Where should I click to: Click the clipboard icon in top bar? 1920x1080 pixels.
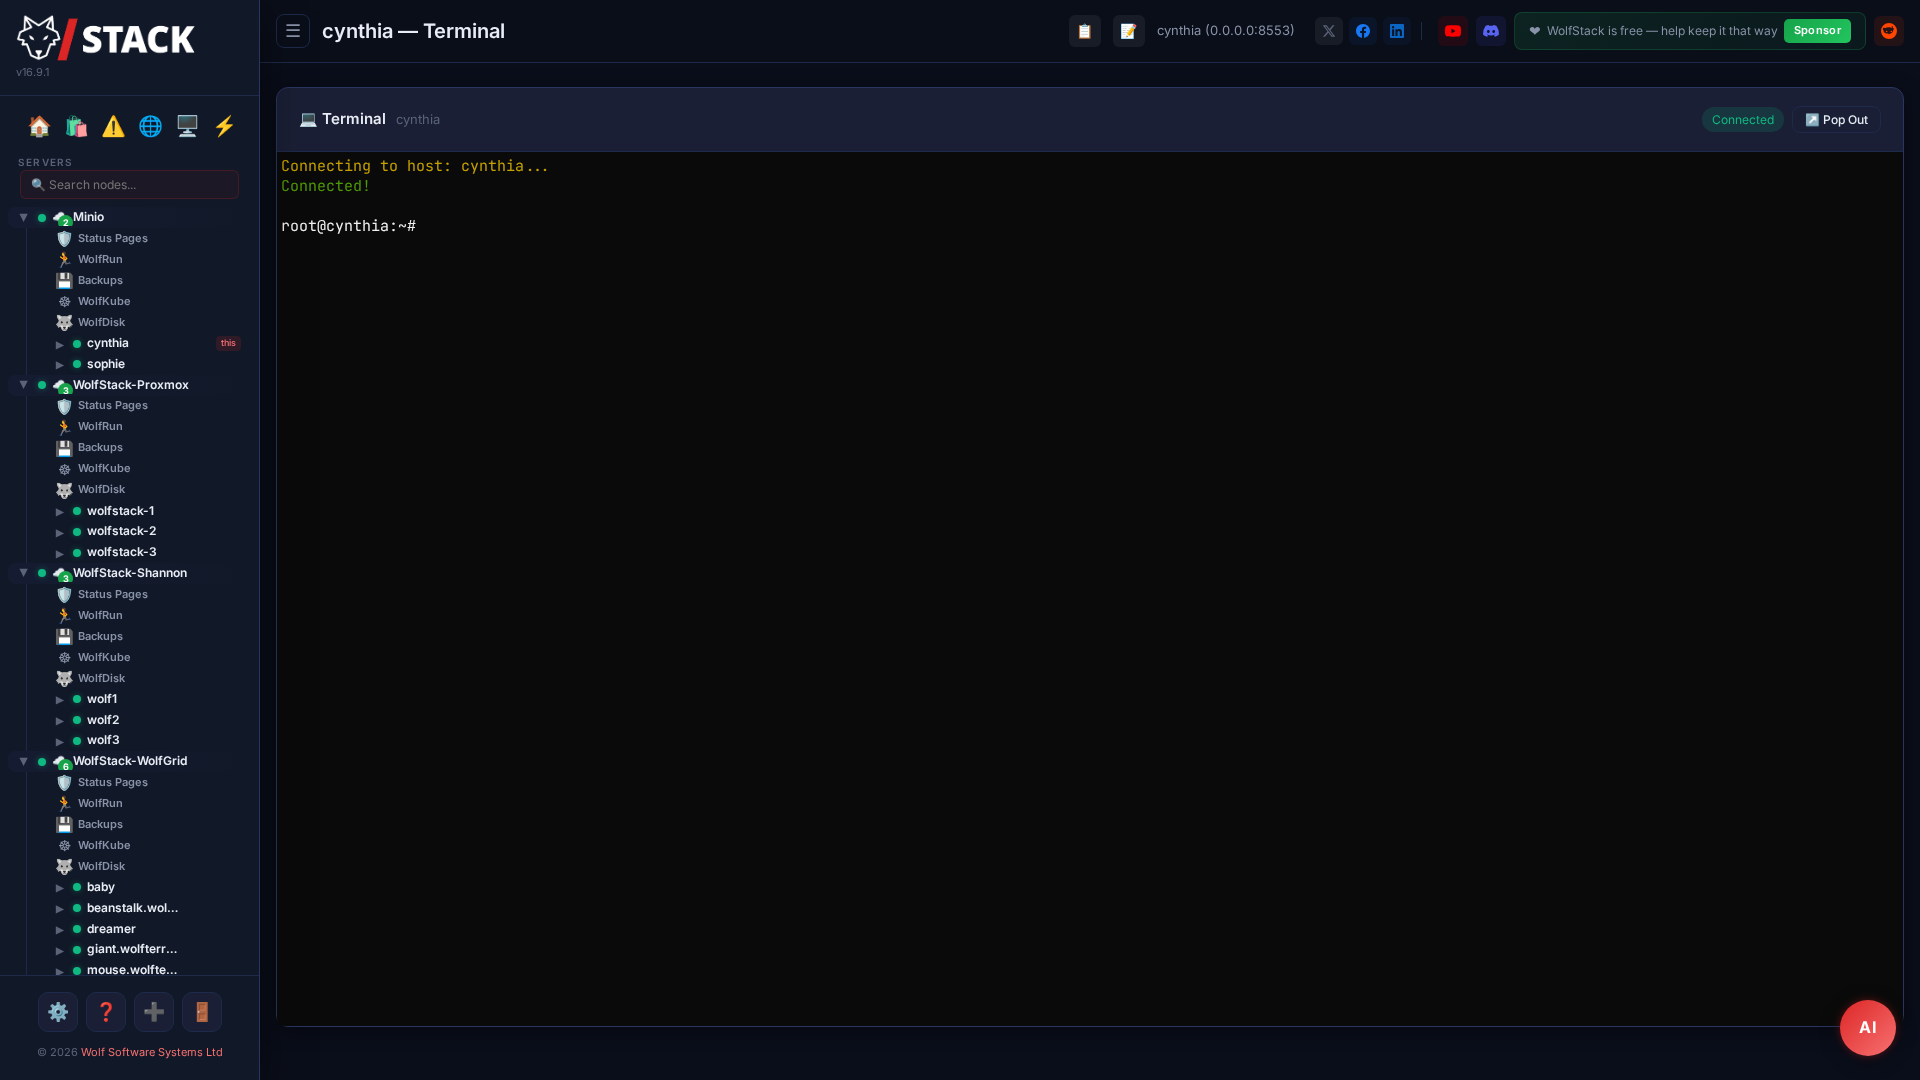coord(1085,31)
